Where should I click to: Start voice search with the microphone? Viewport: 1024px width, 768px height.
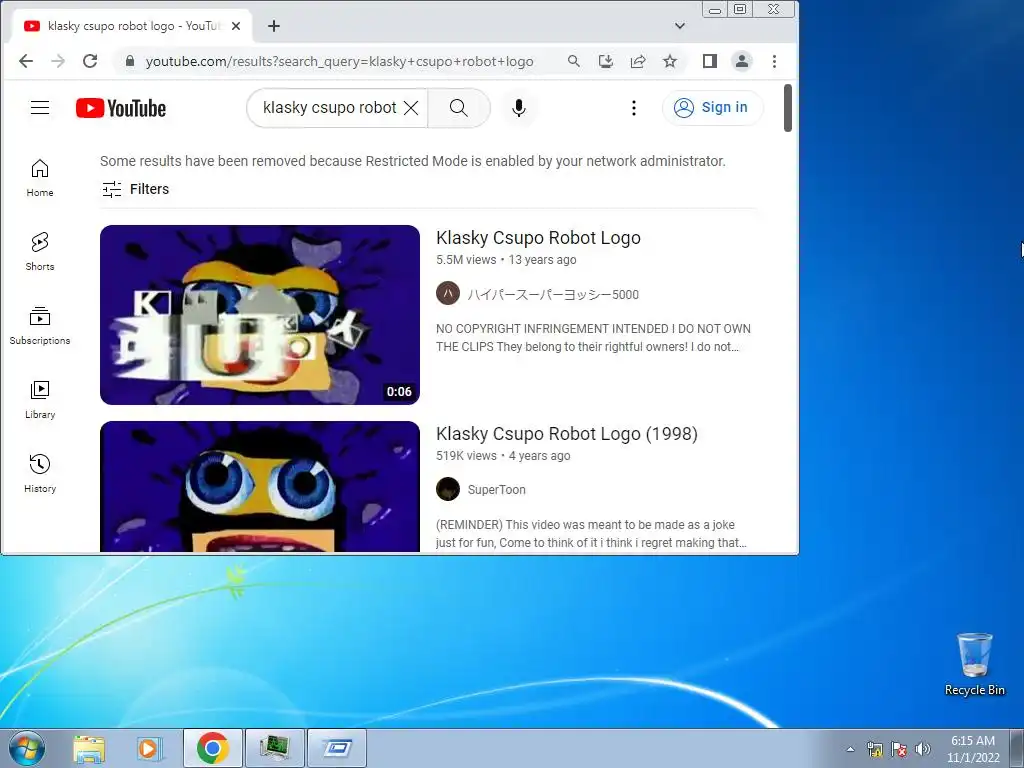(x=519, y=108)
